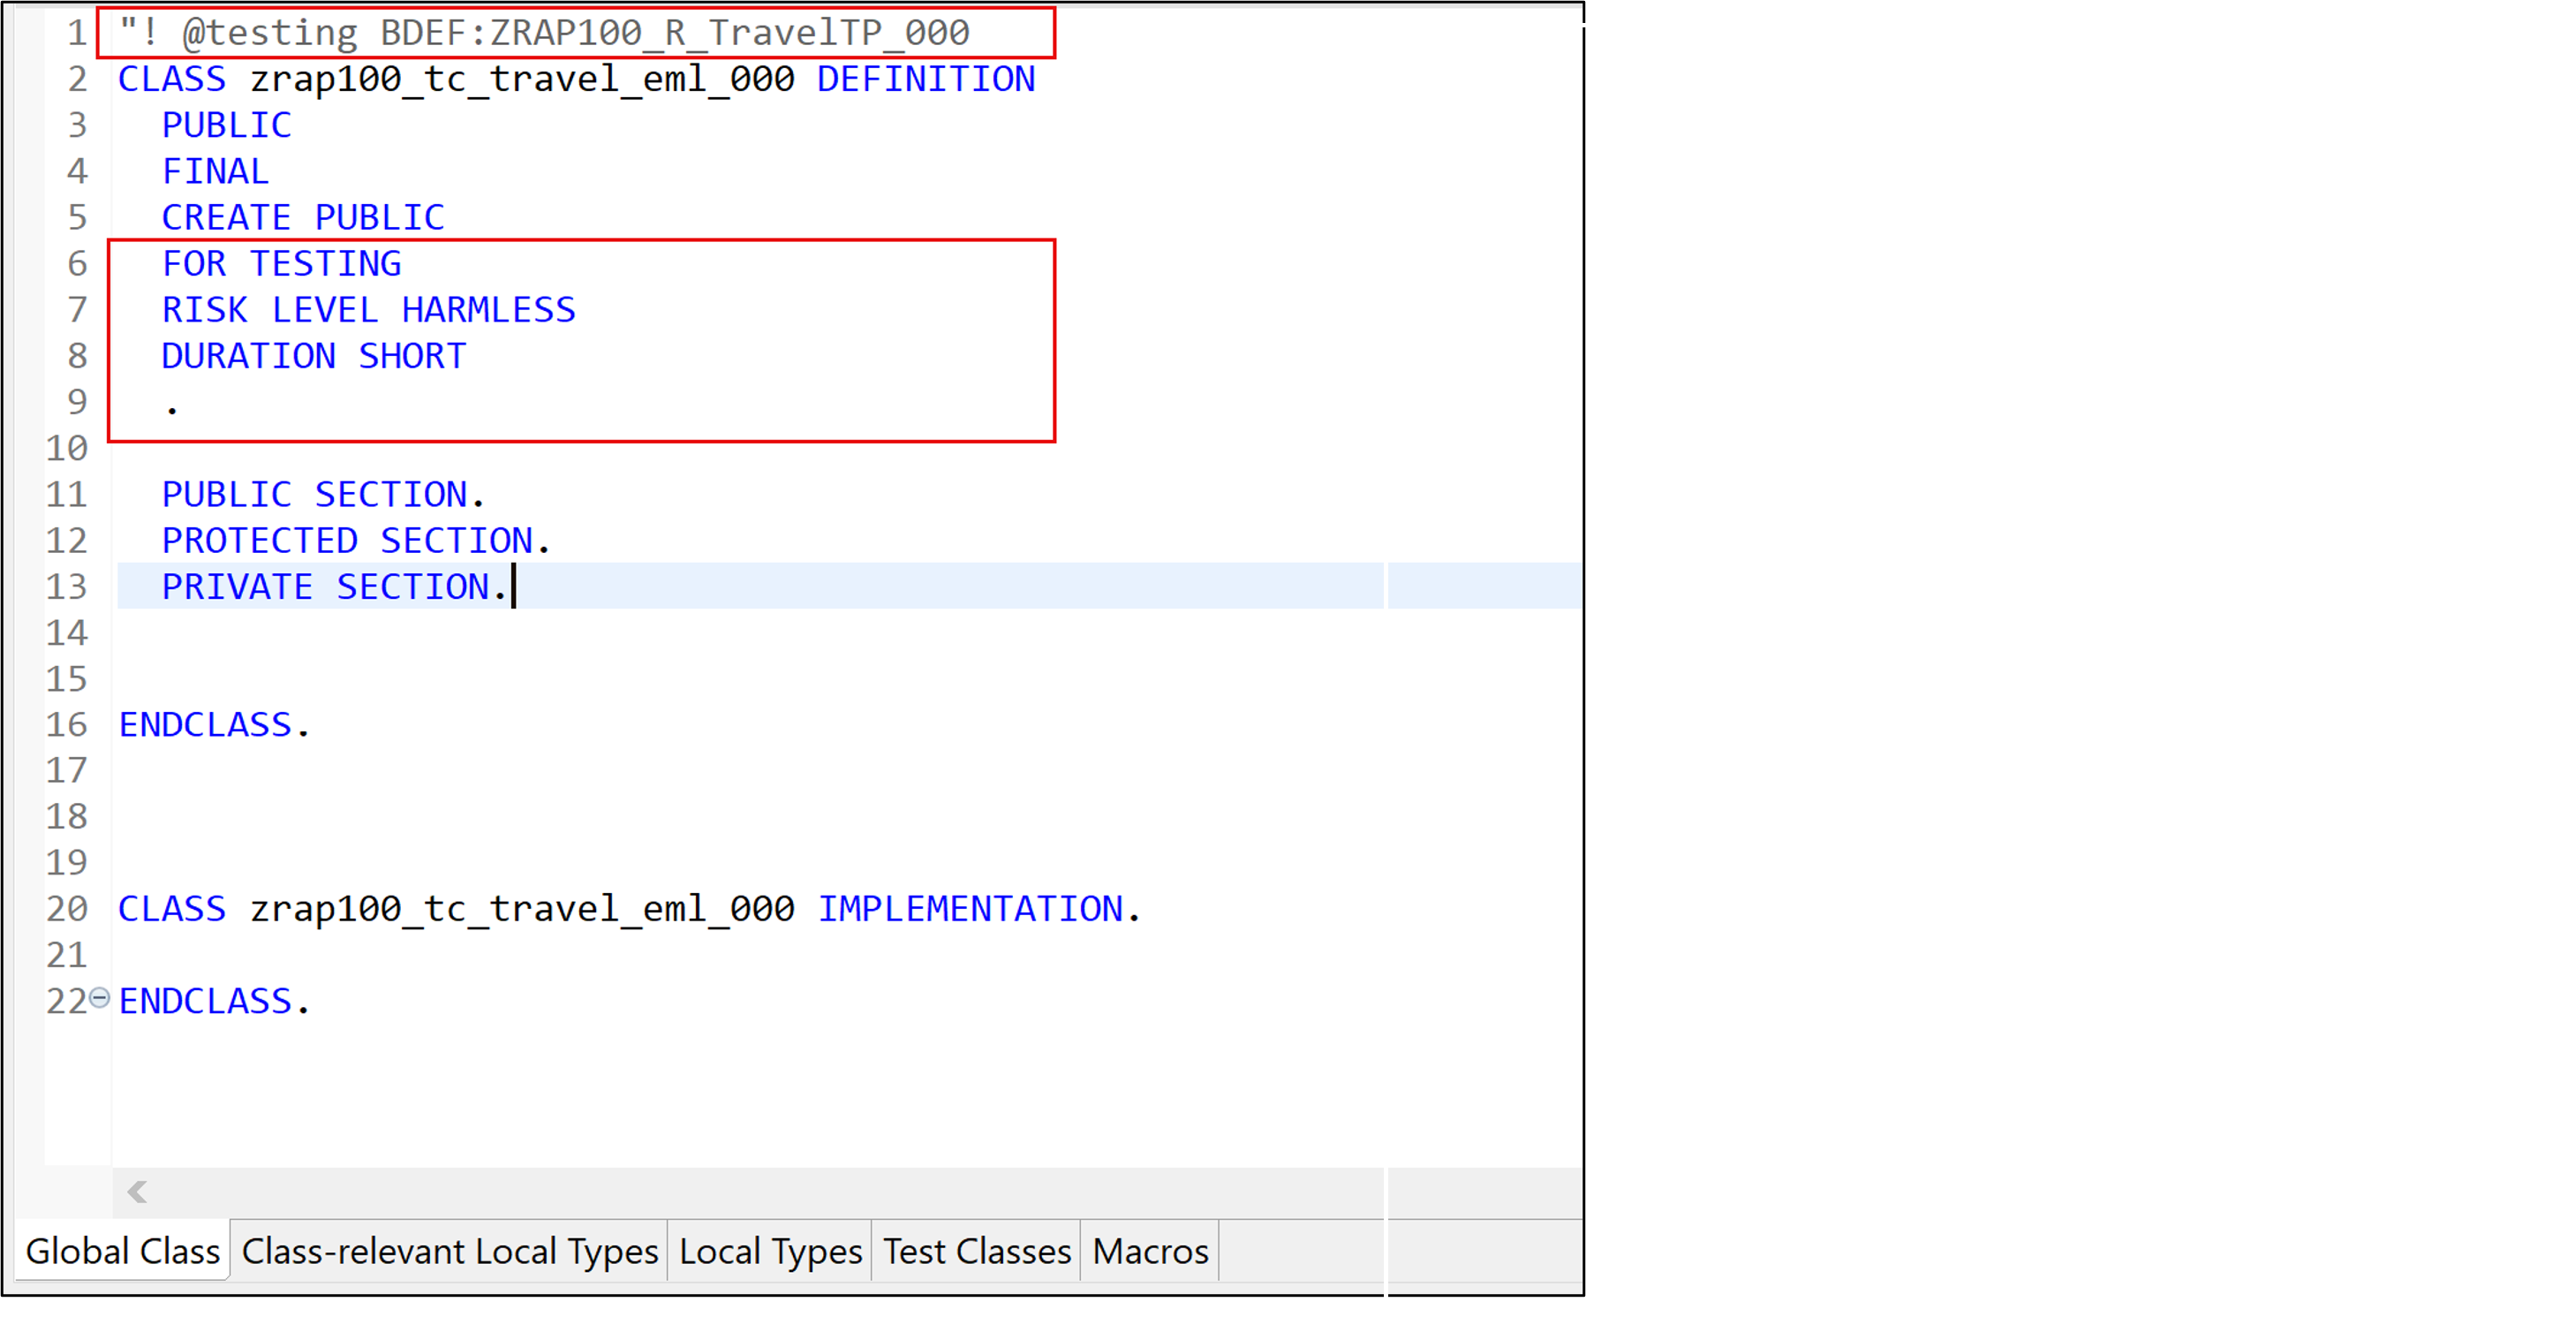Open the Macros tab
The image size is (2576, 1317).
[1150, 1251]
